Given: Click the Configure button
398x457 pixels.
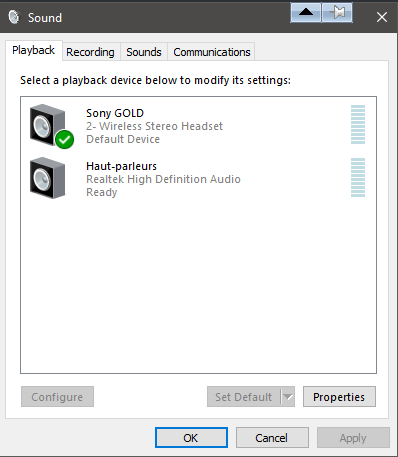Looking at the screenshot, I should pyautogui.click(x=57, y=397).
